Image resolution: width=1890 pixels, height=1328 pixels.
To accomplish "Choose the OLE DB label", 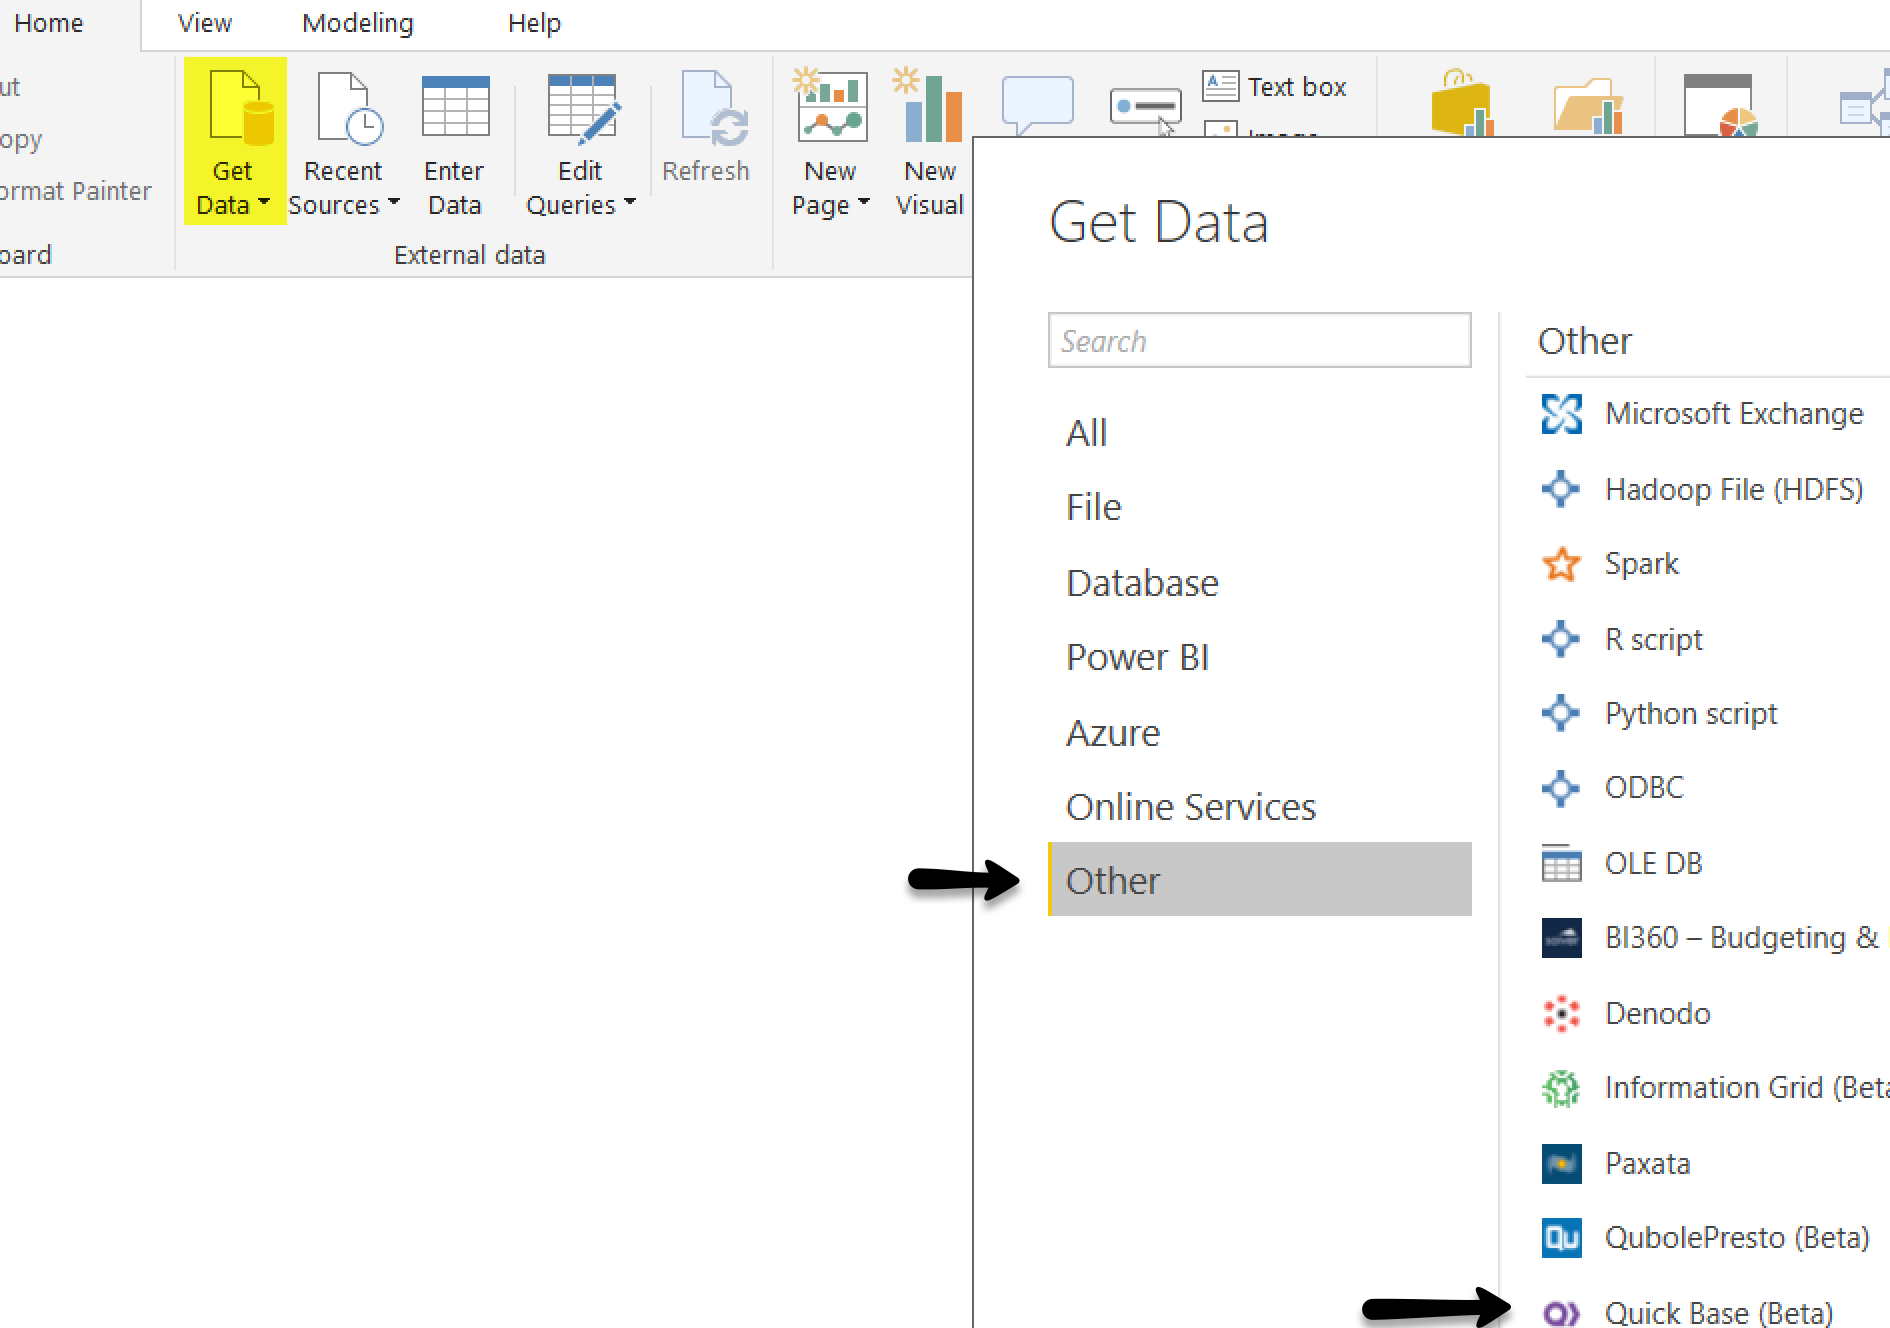I will tap(1653, 863).
